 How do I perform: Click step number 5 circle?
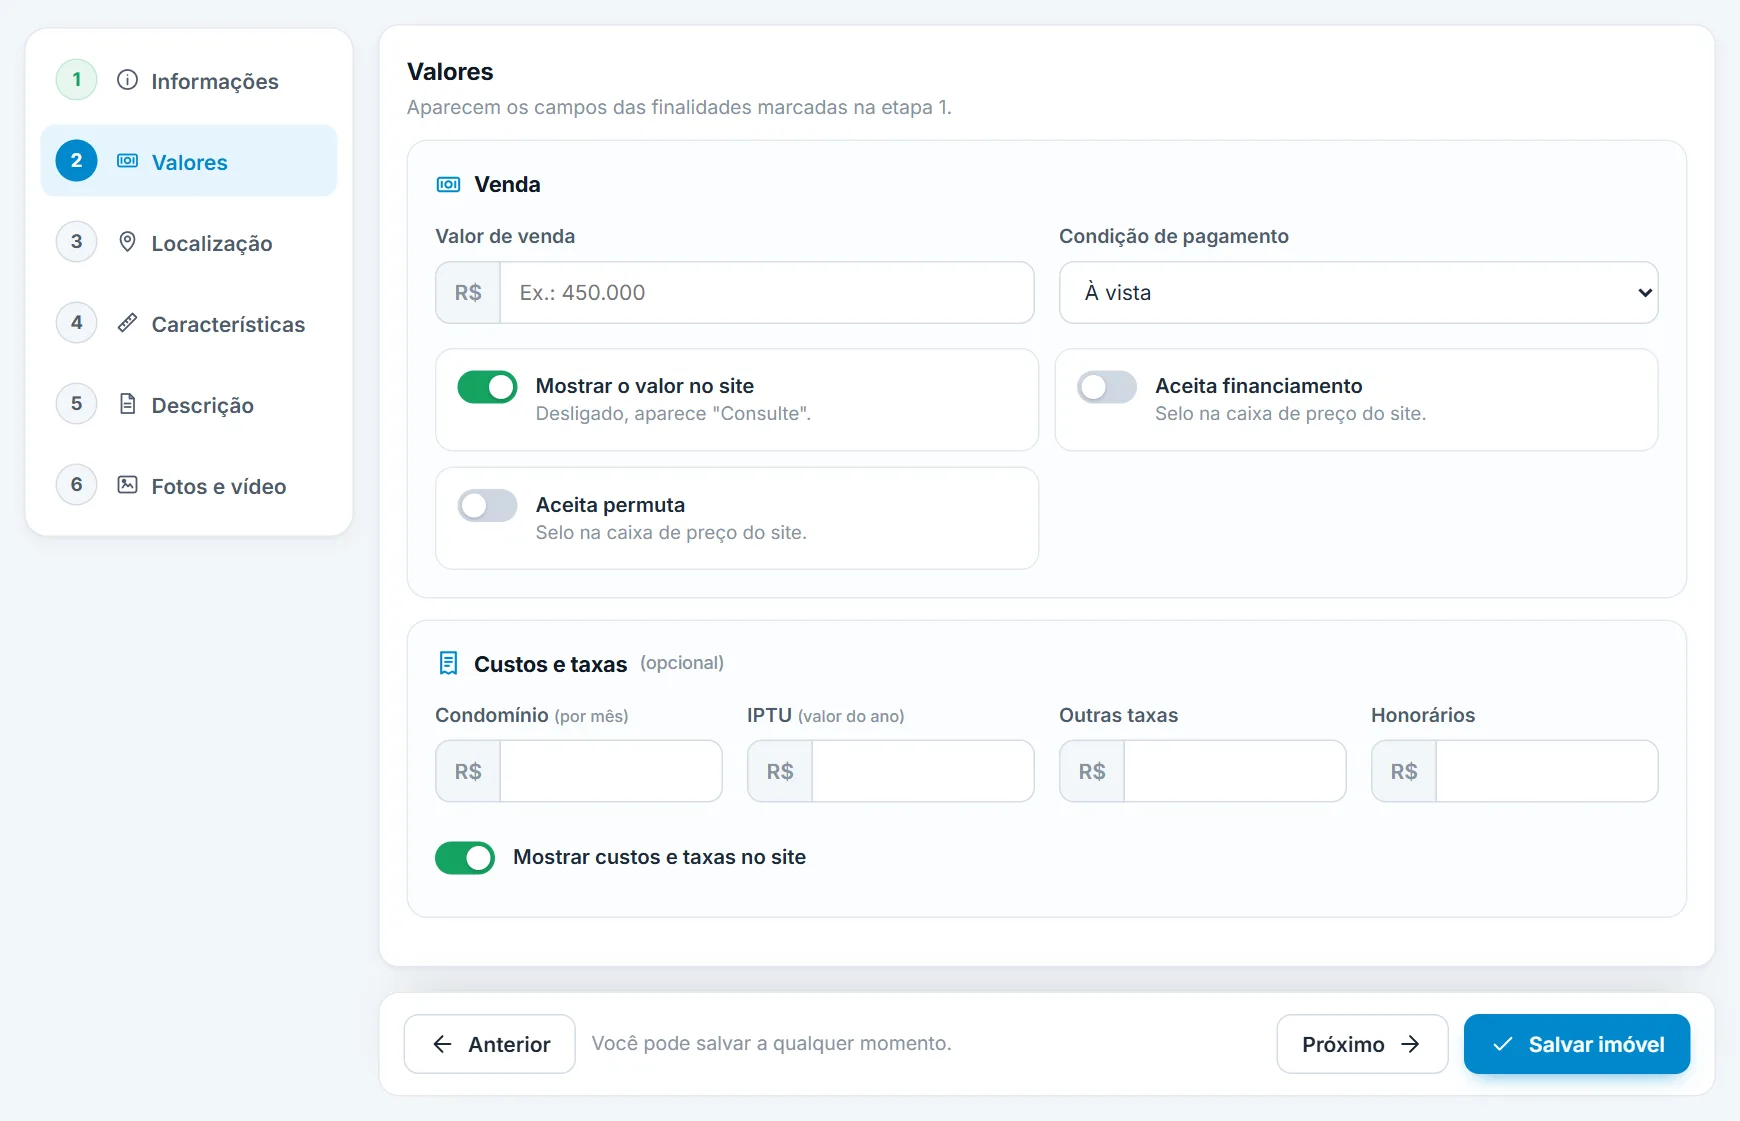click(76, 404)
